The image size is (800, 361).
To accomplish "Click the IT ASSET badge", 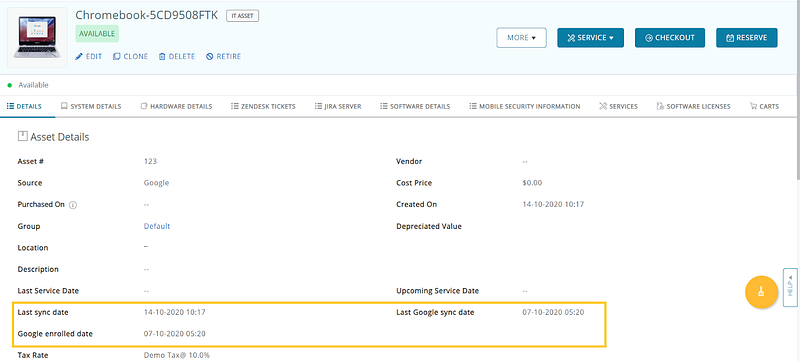I will 243,16.
